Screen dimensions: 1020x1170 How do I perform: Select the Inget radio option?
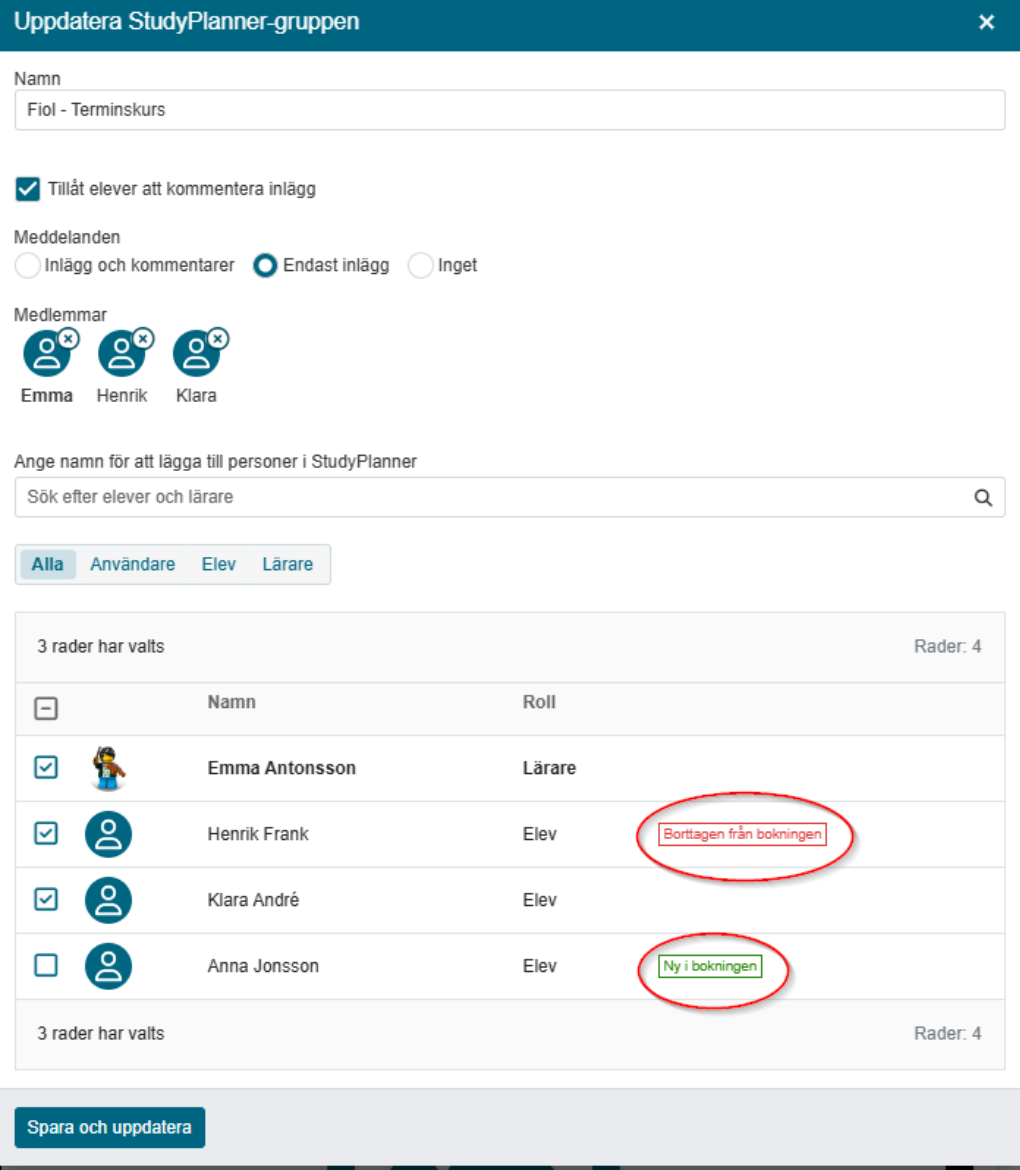(420, 265)
